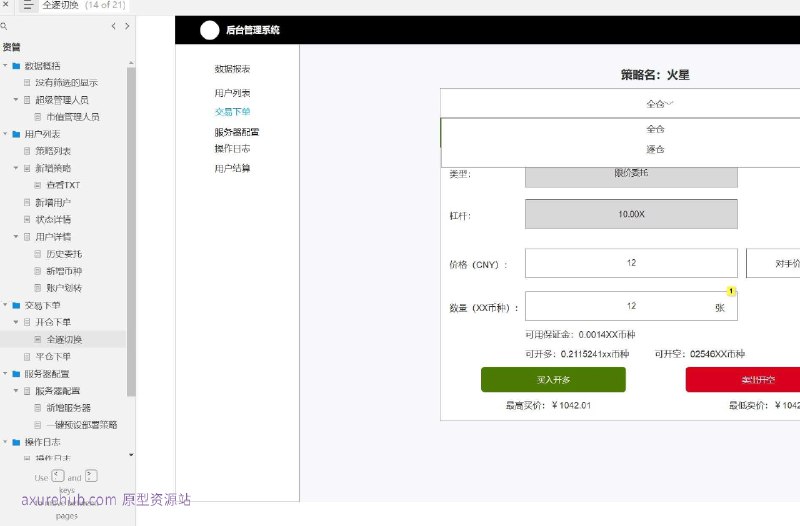The image size is (800, 526).
Task: Open 用户结算 in the admin side menu
Action: [x=232, y=168]
